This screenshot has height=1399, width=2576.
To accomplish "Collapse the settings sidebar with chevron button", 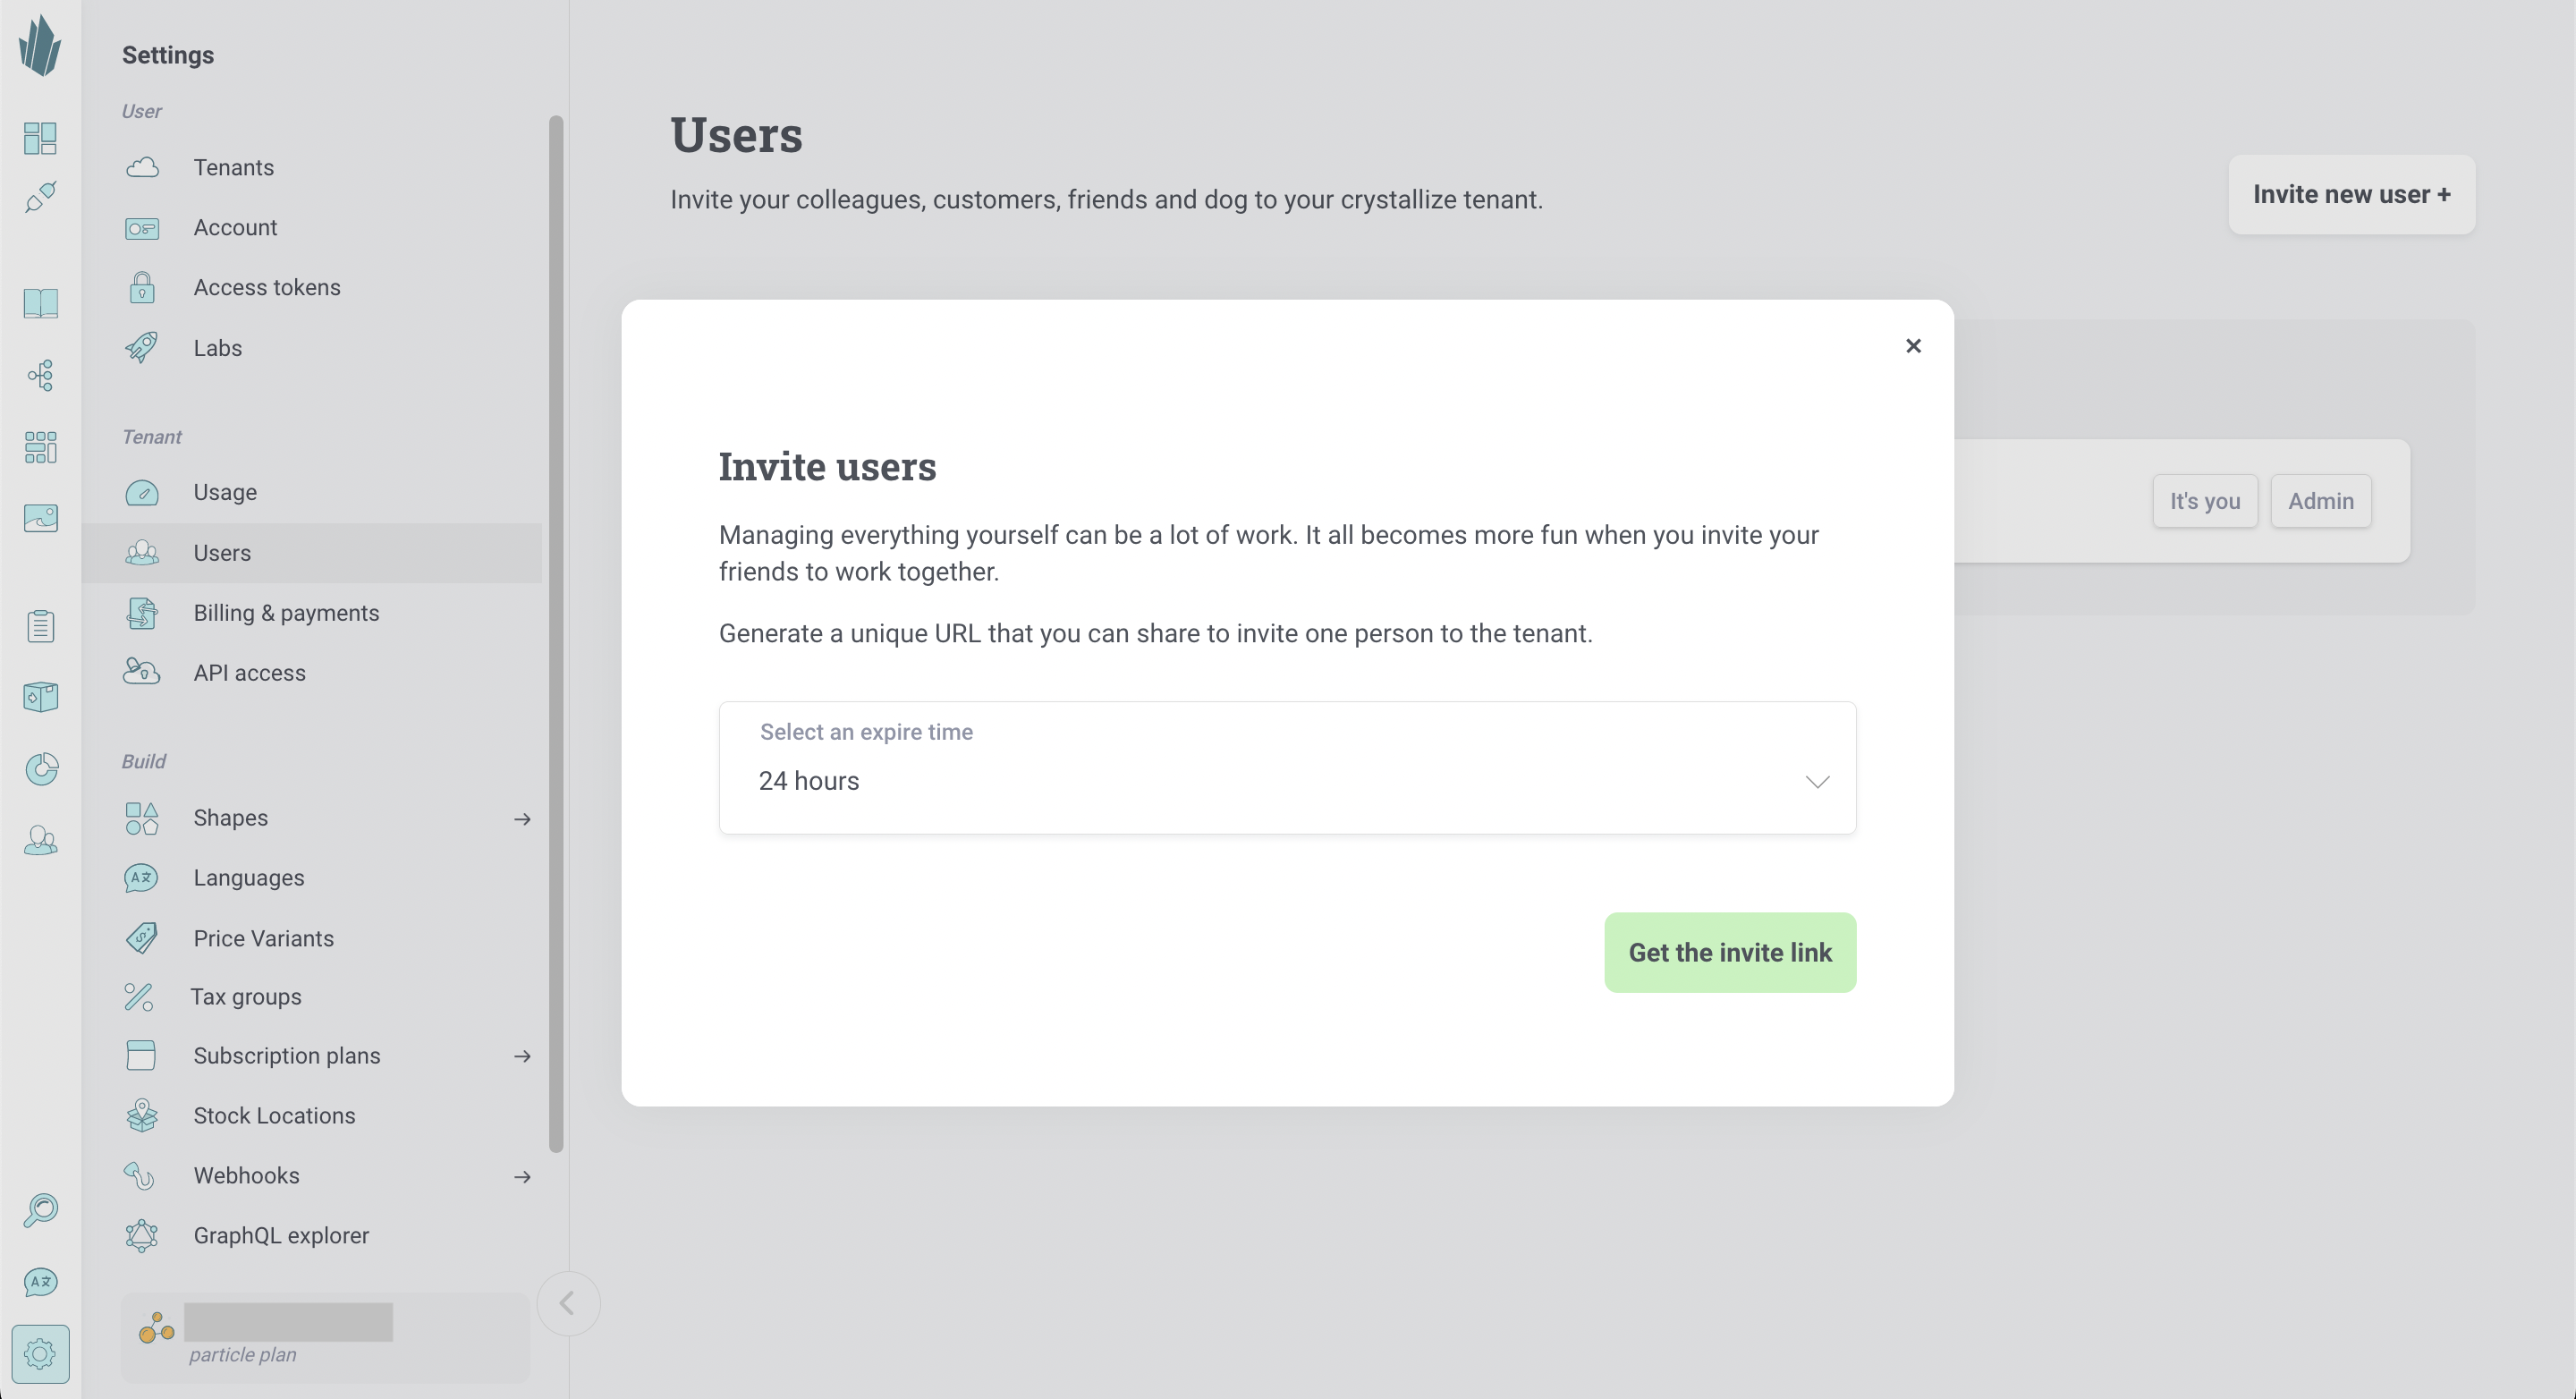I will [568, 1303].
